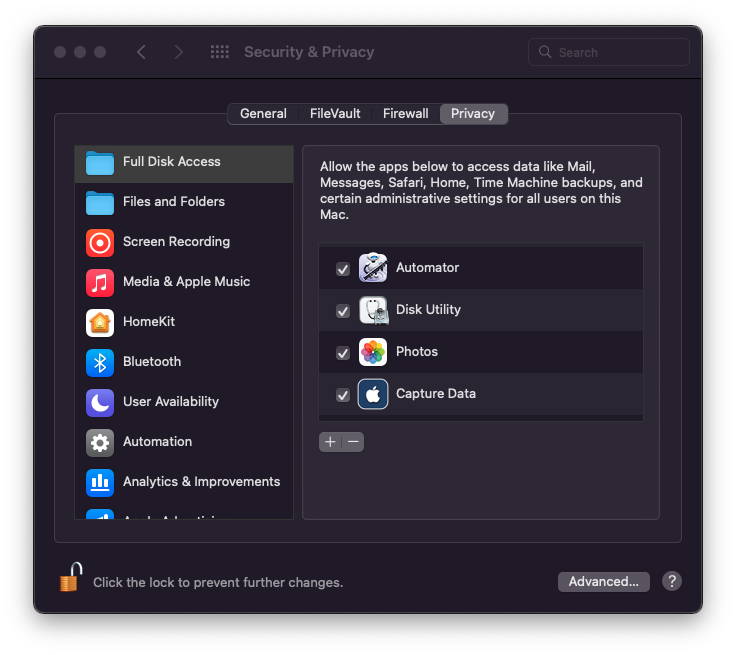
Task: Disable Photos full disk access checkbox
Action: coord(343,353)
